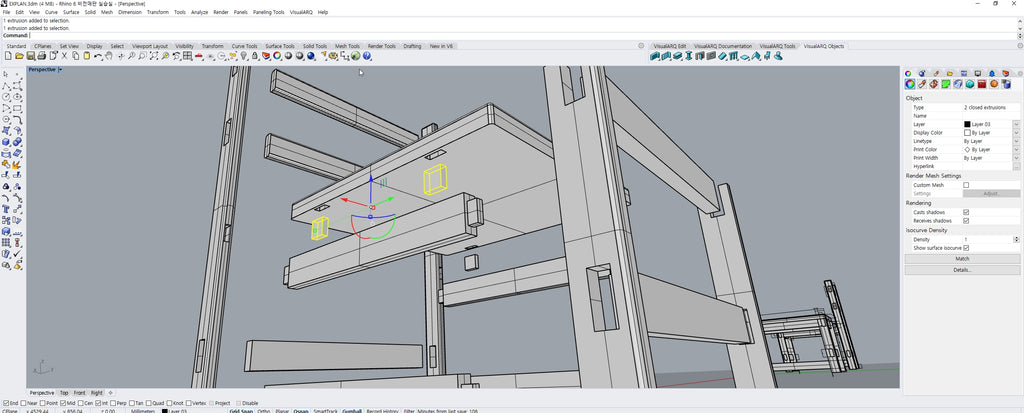Click the Open file folder icon
Viewport: 1024px width, 413px height.
pyautogui.click(x=18, y=56)
